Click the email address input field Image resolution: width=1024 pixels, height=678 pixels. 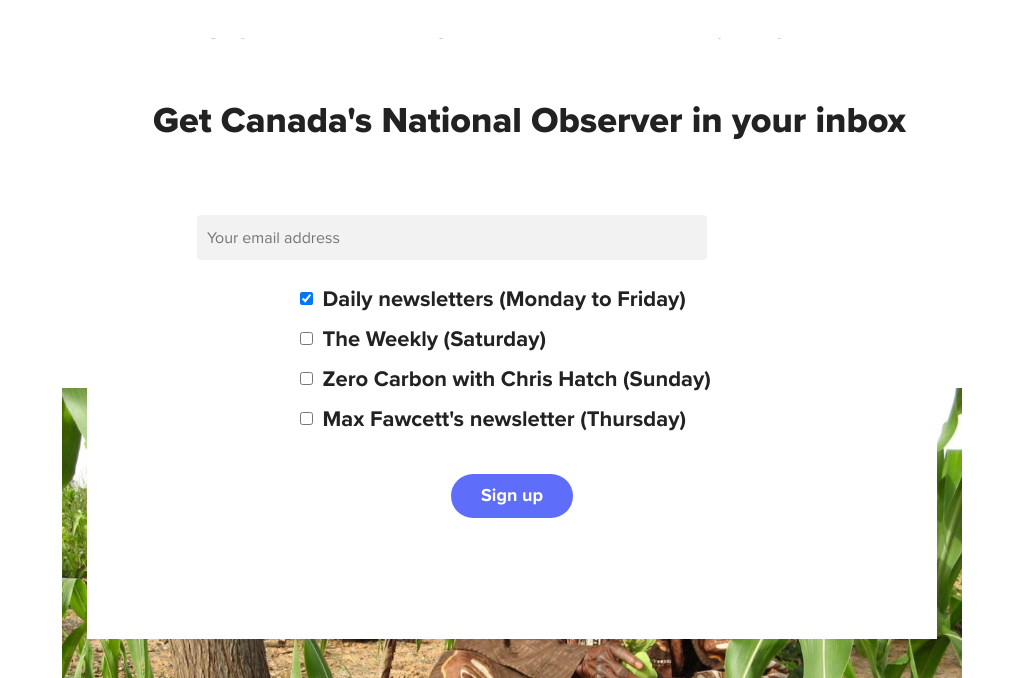451,238
